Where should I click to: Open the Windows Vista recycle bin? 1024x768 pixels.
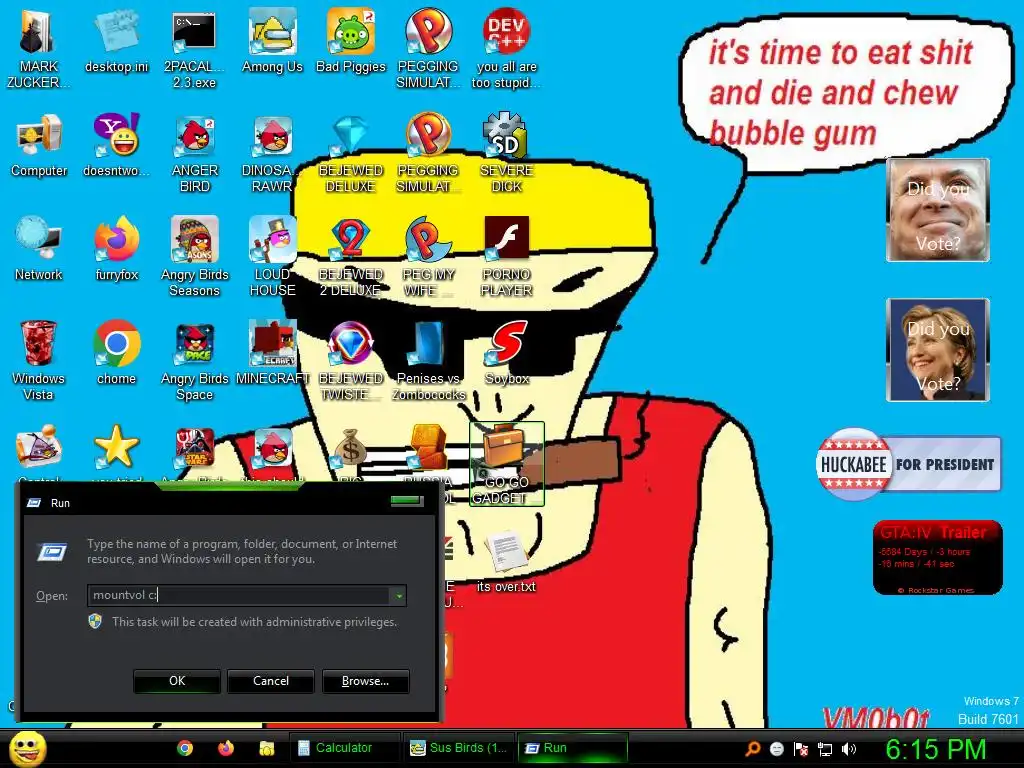38,360
